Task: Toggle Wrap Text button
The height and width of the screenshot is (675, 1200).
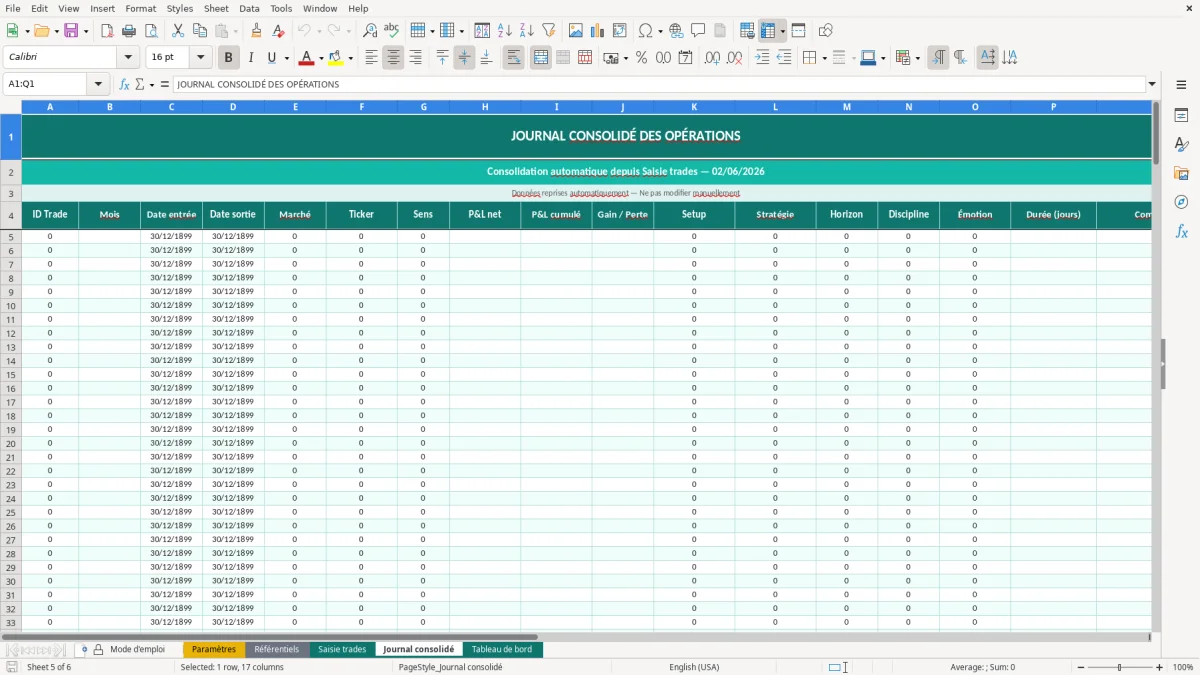Action: point(514,58)
